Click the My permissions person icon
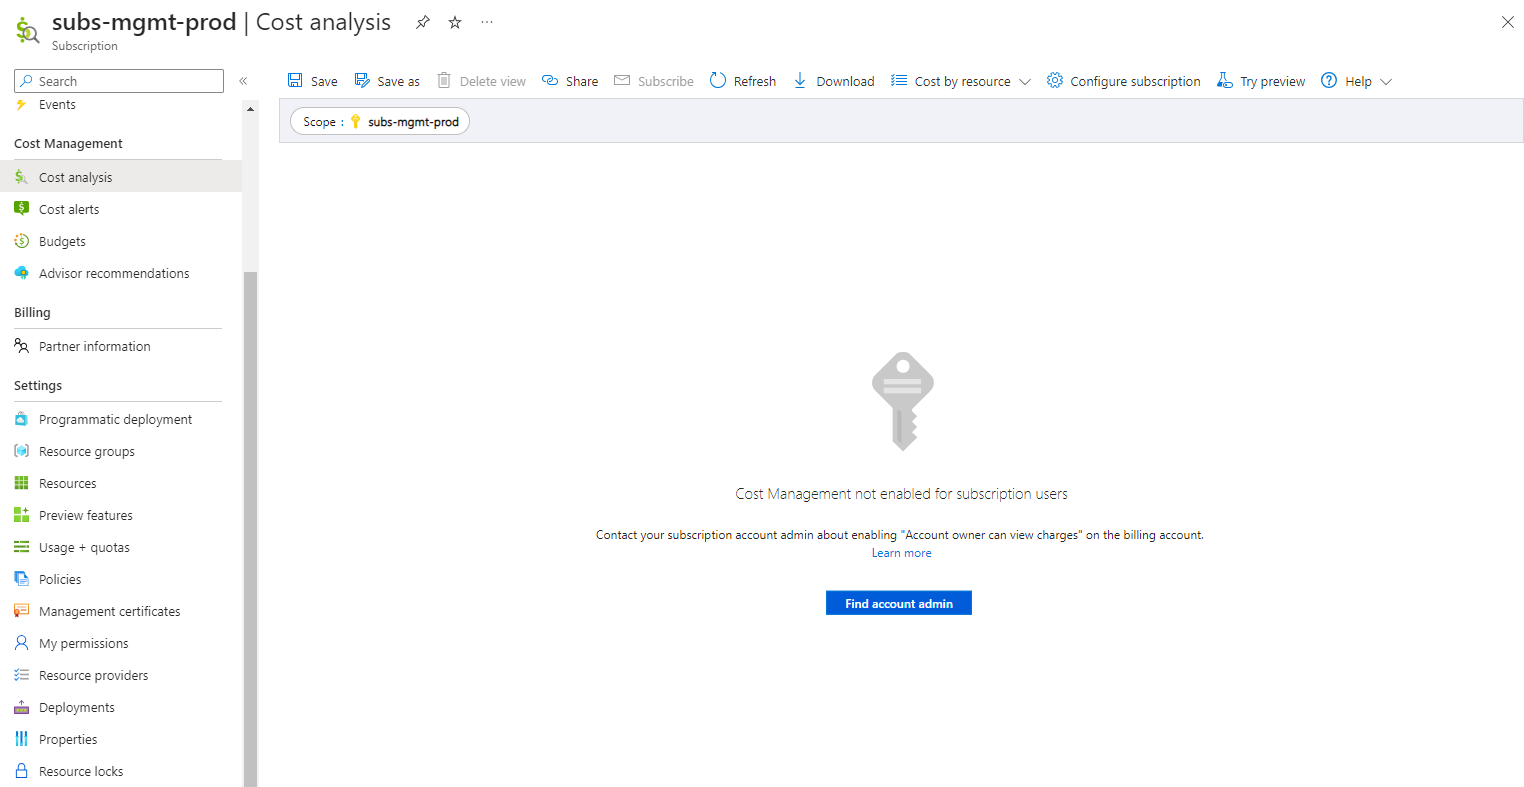This screenshot has height=787, width=1524. coord(21,643)
